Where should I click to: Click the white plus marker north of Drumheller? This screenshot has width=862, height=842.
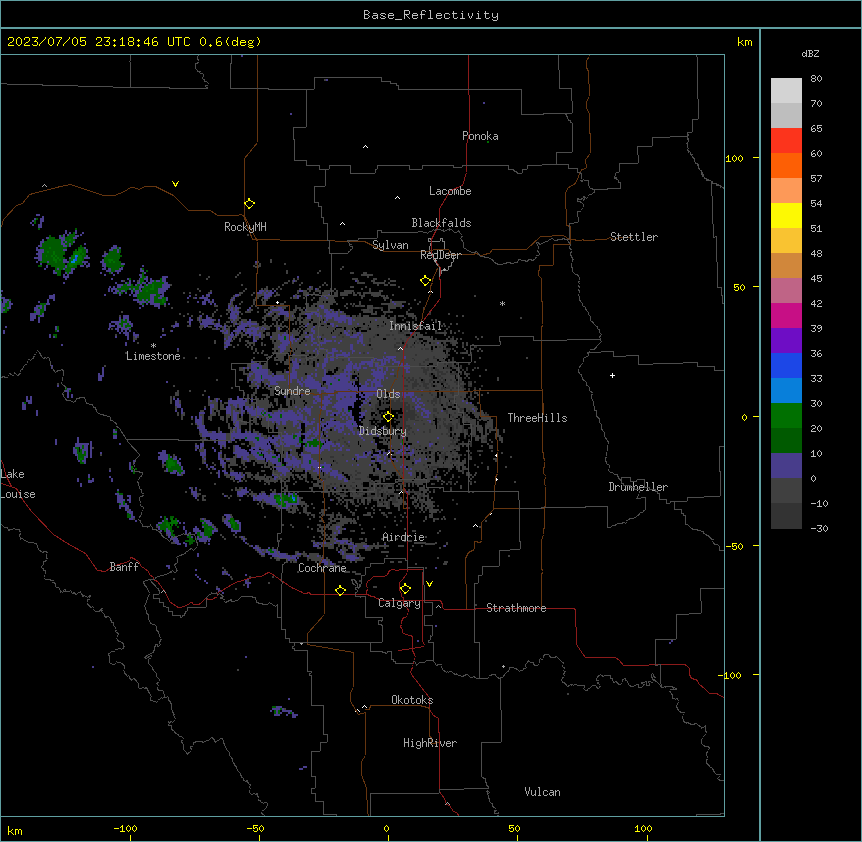coord(612,375)
